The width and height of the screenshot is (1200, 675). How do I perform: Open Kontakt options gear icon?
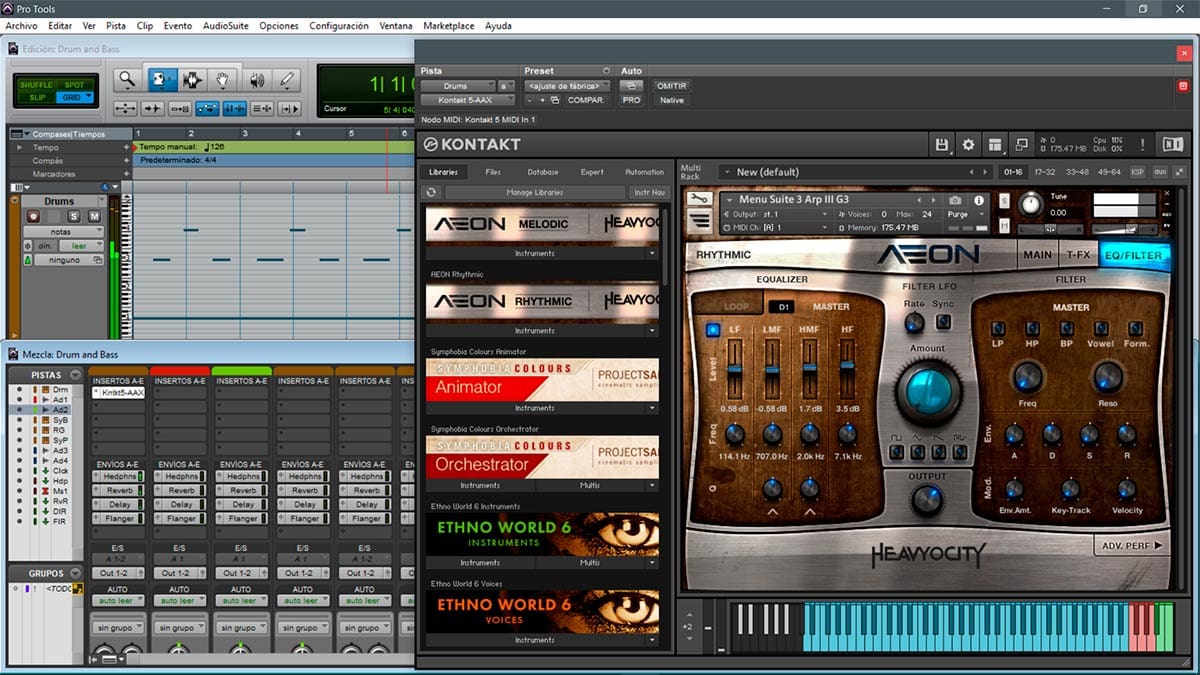[968, 144]
